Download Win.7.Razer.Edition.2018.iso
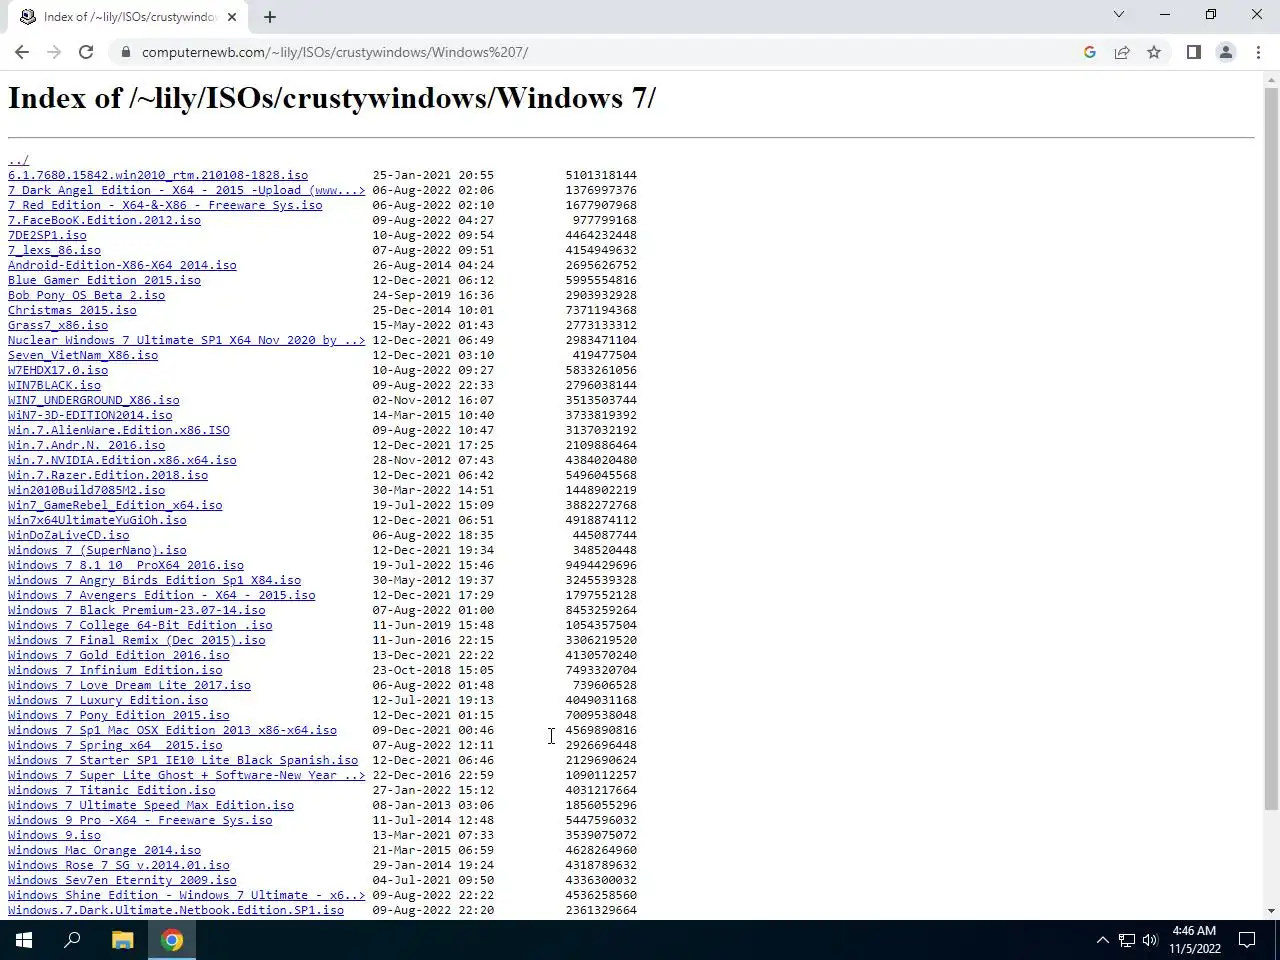1280x960 pixels. coord(108,475)
